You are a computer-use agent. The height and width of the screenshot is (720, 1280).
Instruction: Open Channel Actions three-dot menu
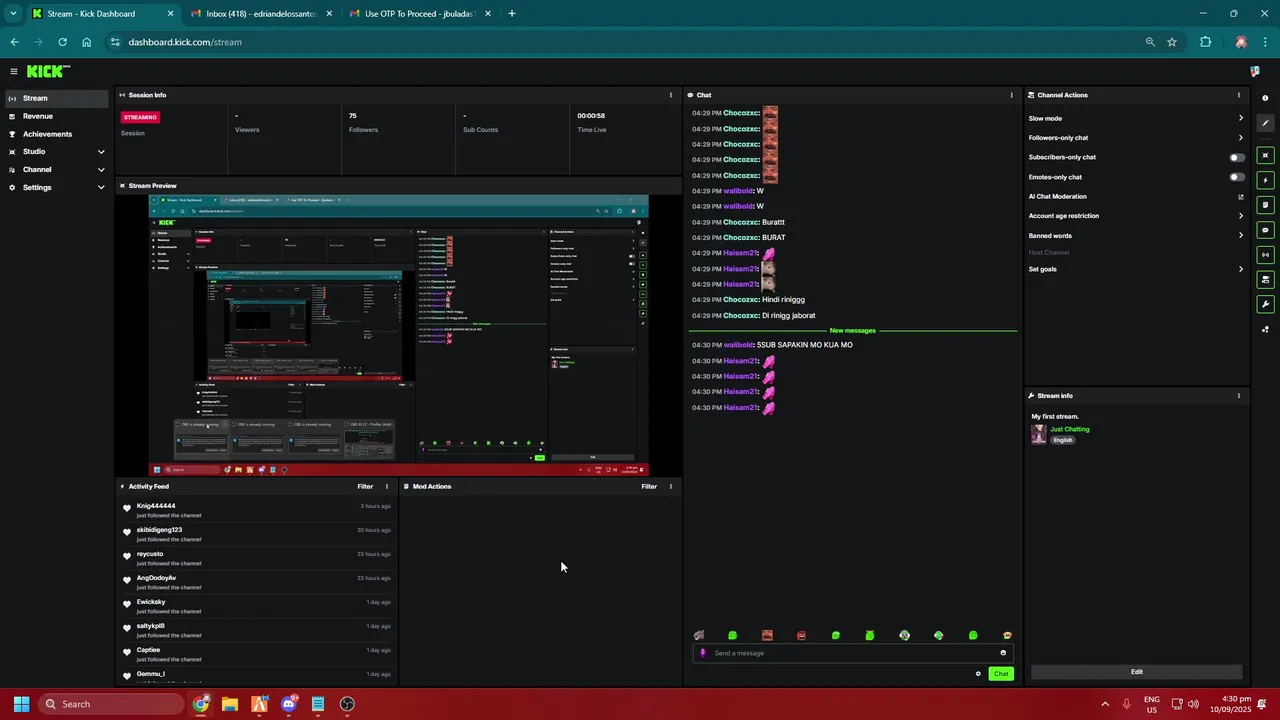(x=1239, y=95)
